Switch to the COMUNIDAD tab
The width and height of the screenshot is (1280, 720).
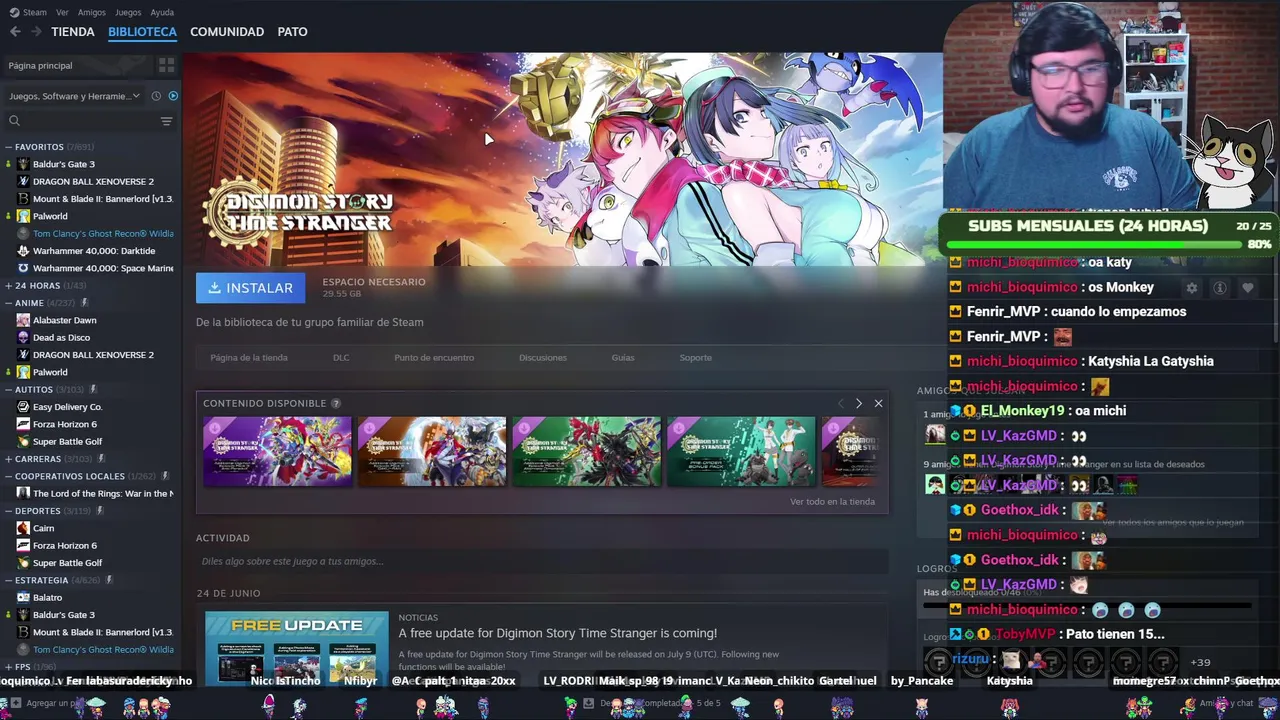pos(227,32)
